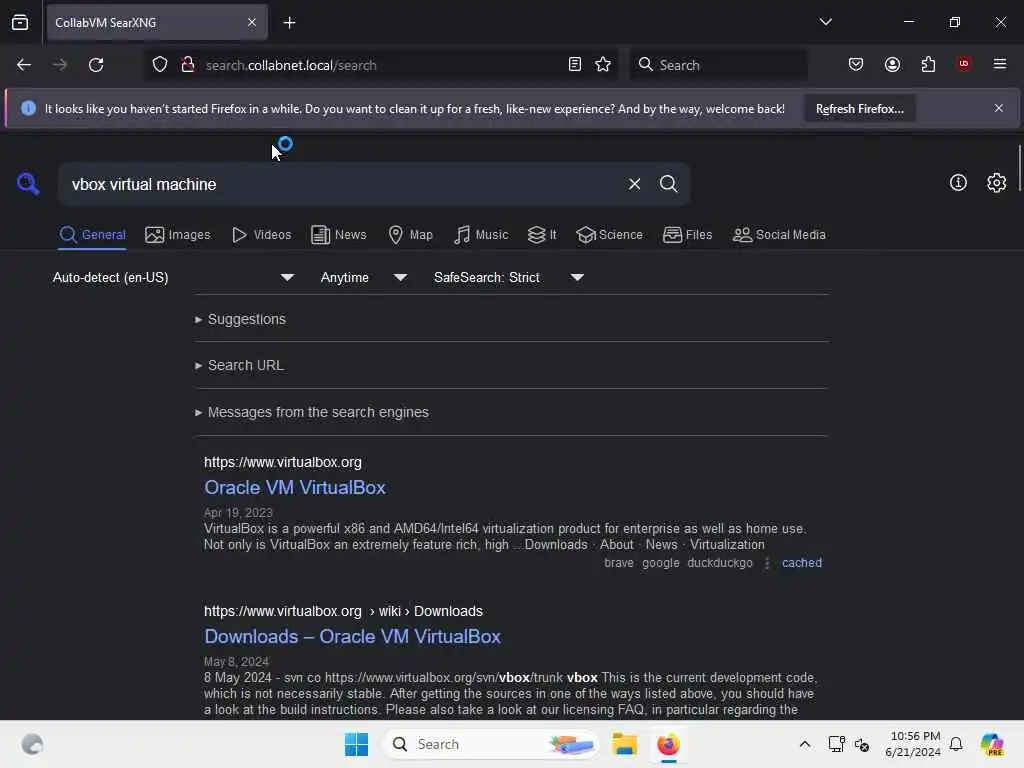This screenshot has width=1024, height=768.
Task: Reload the current page
Action: [x=96, y=65]
